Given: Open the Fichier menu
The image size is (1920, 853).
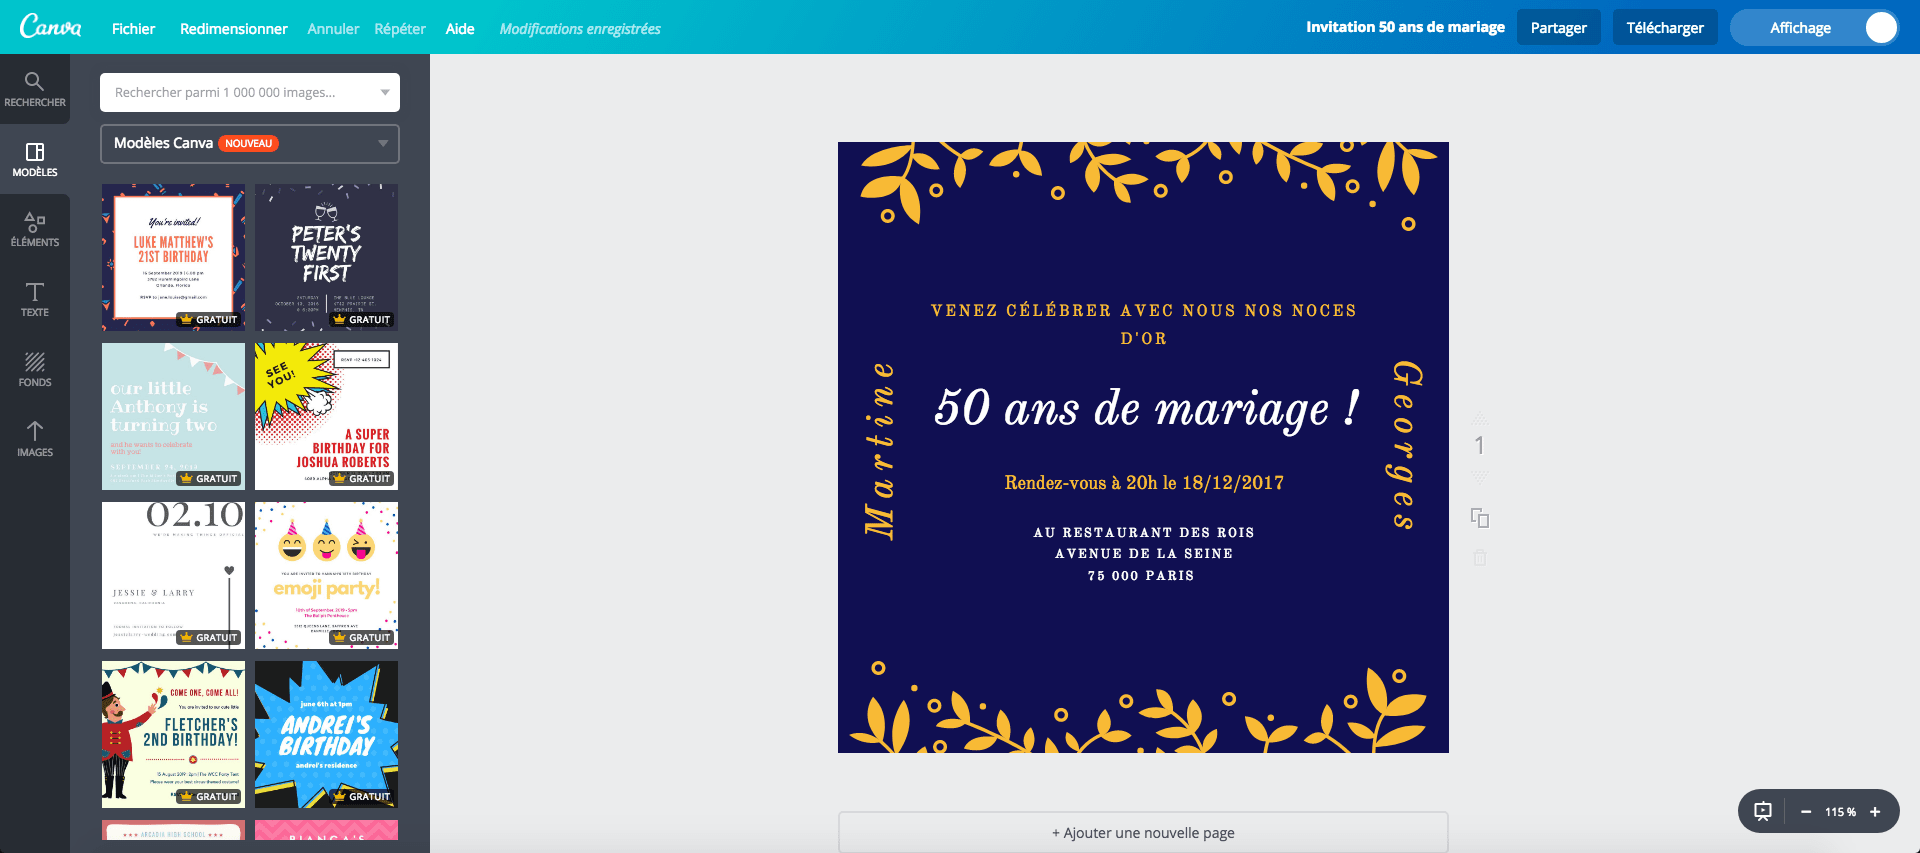Looking at the screenshot, I should click(133, 28).
